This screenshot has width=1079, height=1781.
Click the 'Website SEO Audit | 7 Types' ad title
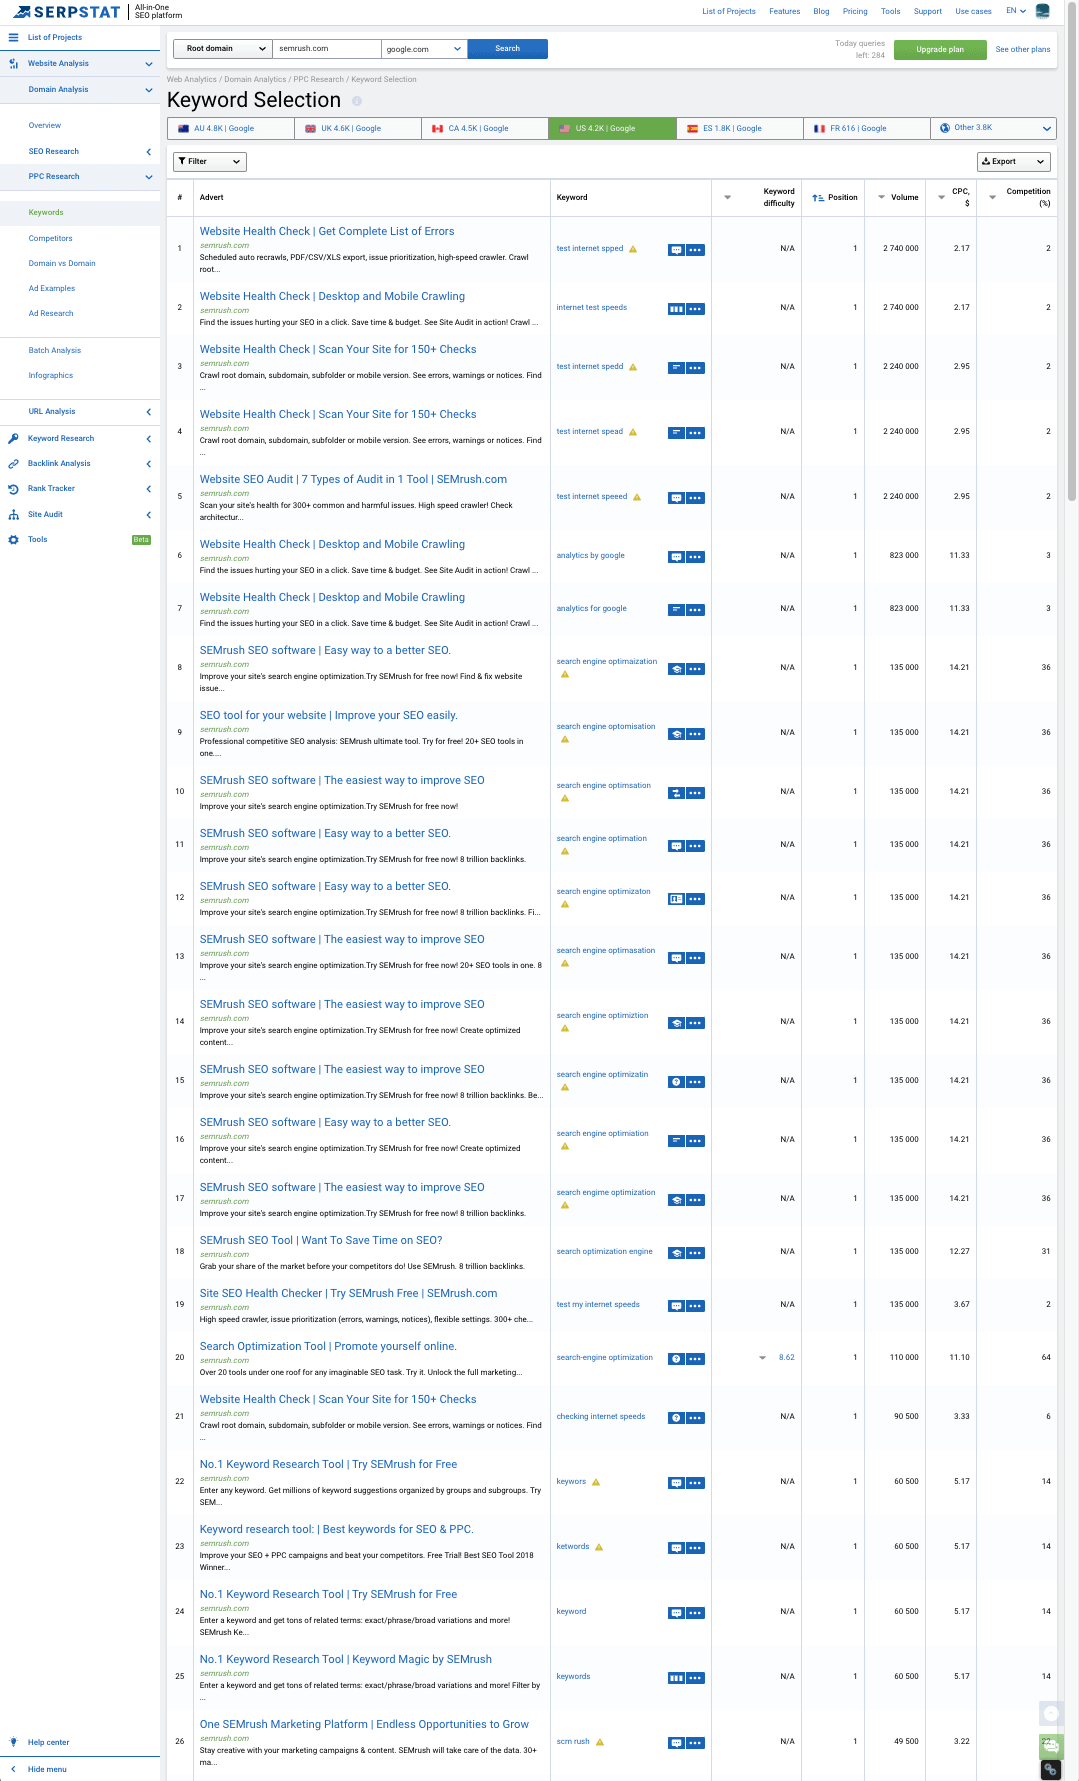[353, 480]
